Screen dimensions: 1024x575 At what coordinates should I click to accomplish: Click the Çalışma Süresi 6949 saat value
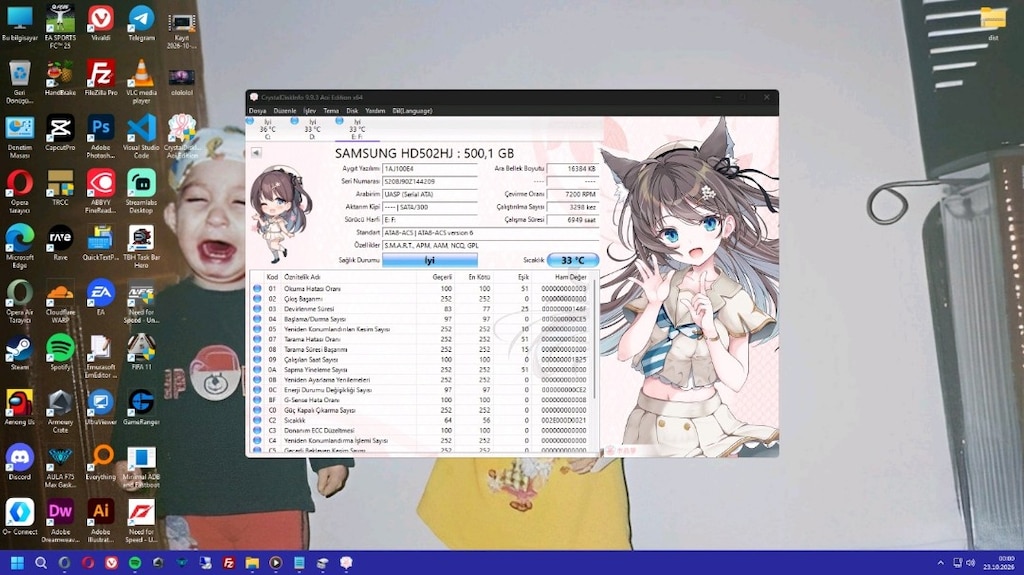(572, 220)
